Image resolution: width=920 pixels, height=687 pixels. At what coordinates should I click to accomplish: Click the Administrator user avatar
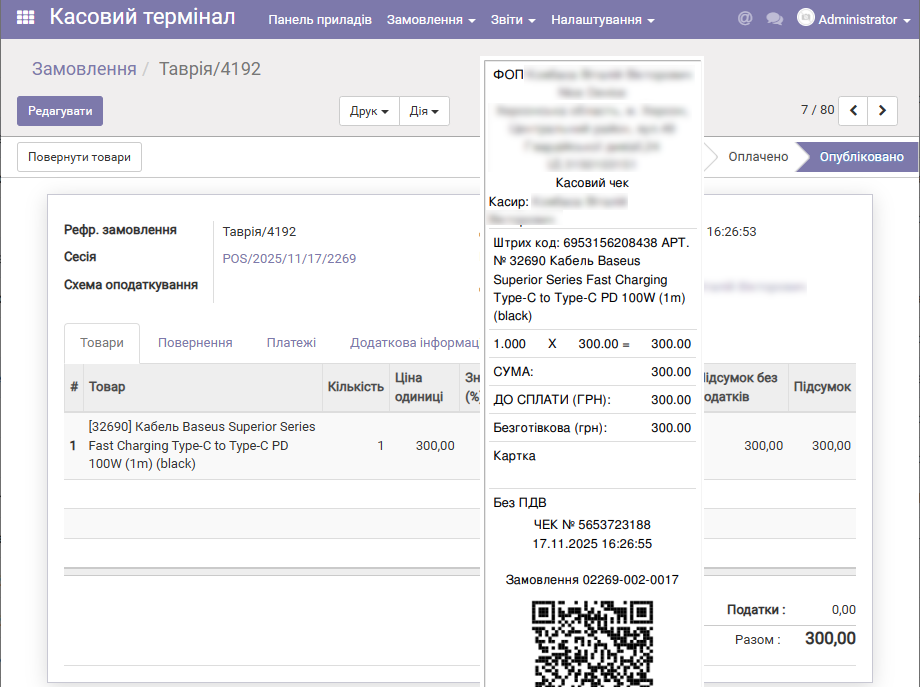(x=805, y=18)
